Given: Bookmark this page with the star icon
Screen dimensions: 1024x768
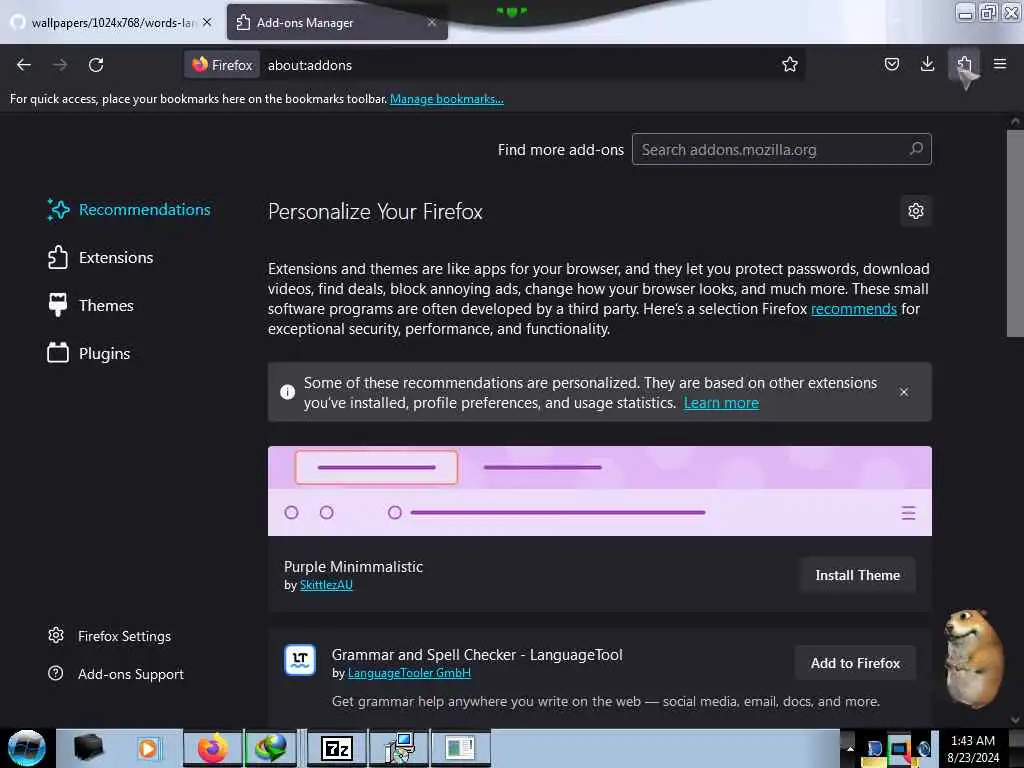Looking at the screenshot, I should 790,65.
